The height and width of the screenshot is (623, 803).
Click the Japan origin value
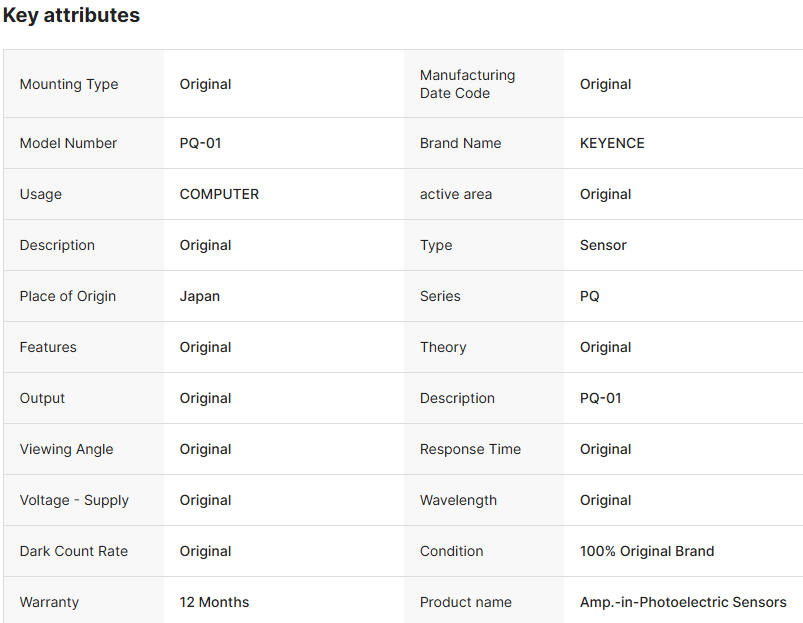tap(200, 296)
